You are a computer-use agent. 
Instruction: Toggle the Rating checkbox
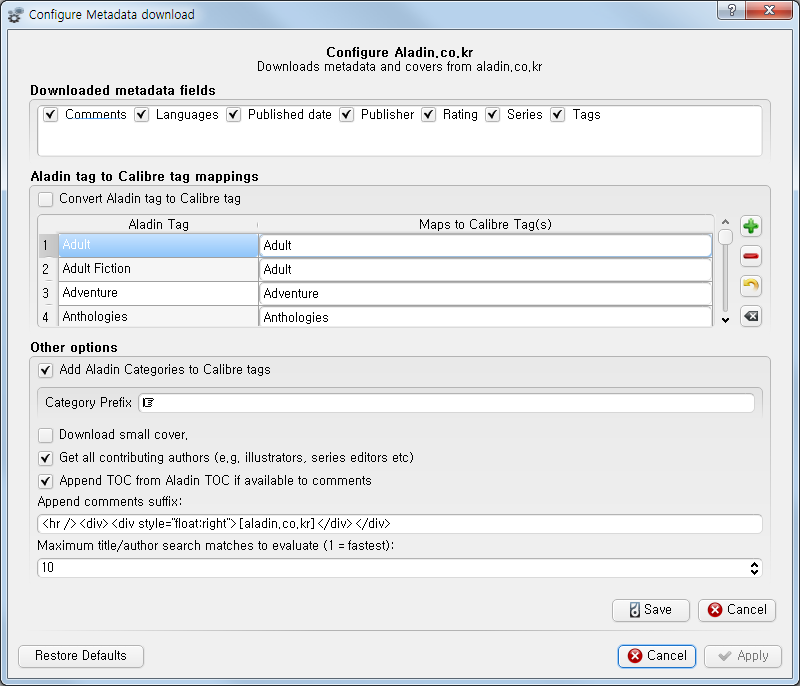tap(428, 115)
